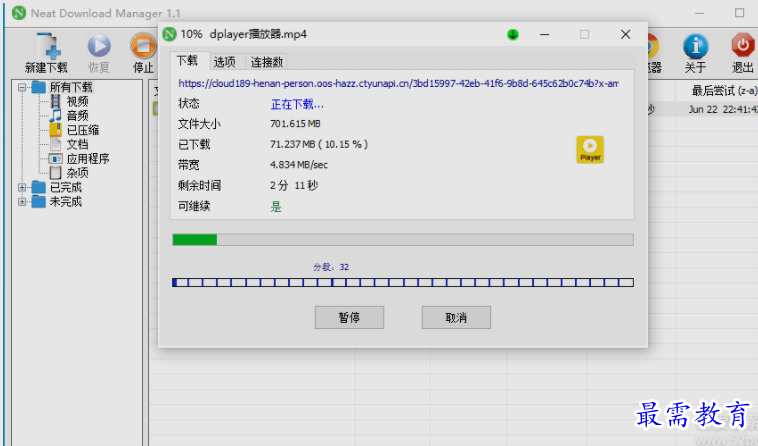This screenshot has width=758, height=446.
Task: Click the green overall progress bar
Action: tap(403, 240)
